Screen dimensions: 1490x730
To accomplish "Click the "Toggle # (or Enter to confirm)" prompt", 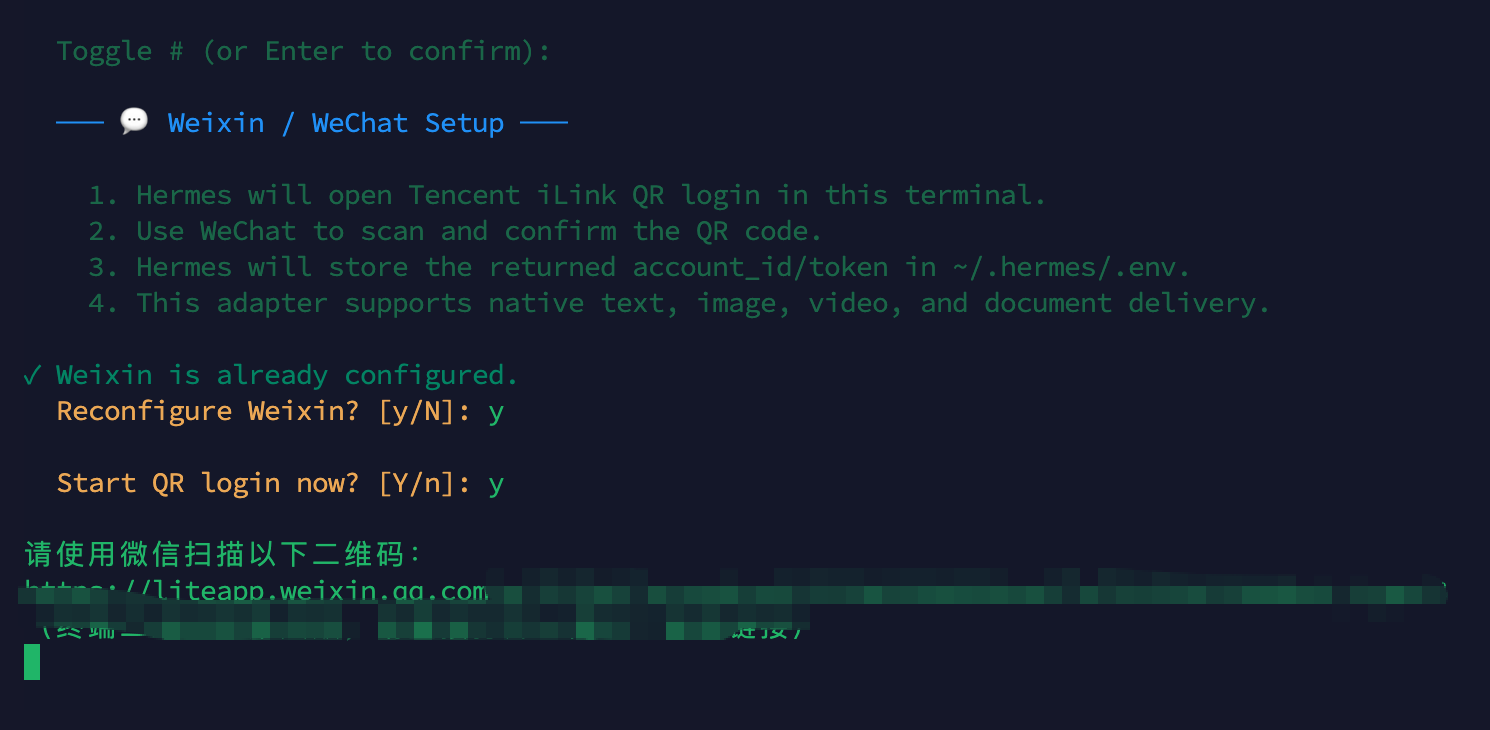I will pos(303,51).
